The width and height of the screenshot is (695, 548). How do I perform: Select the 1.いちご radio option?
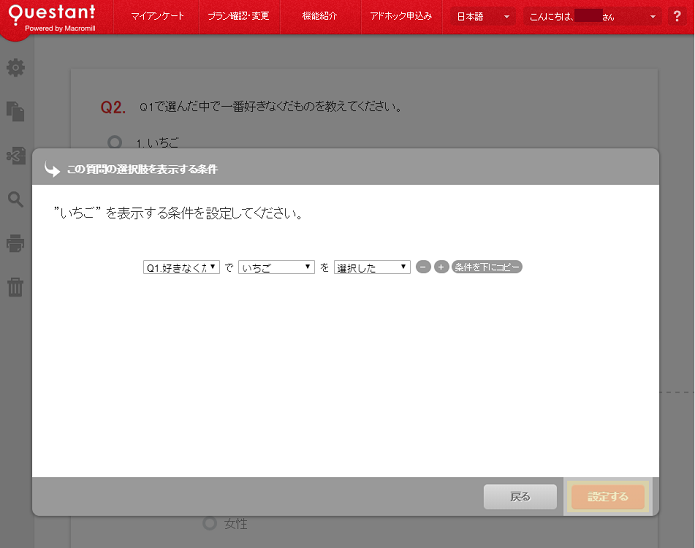(115, 142)
